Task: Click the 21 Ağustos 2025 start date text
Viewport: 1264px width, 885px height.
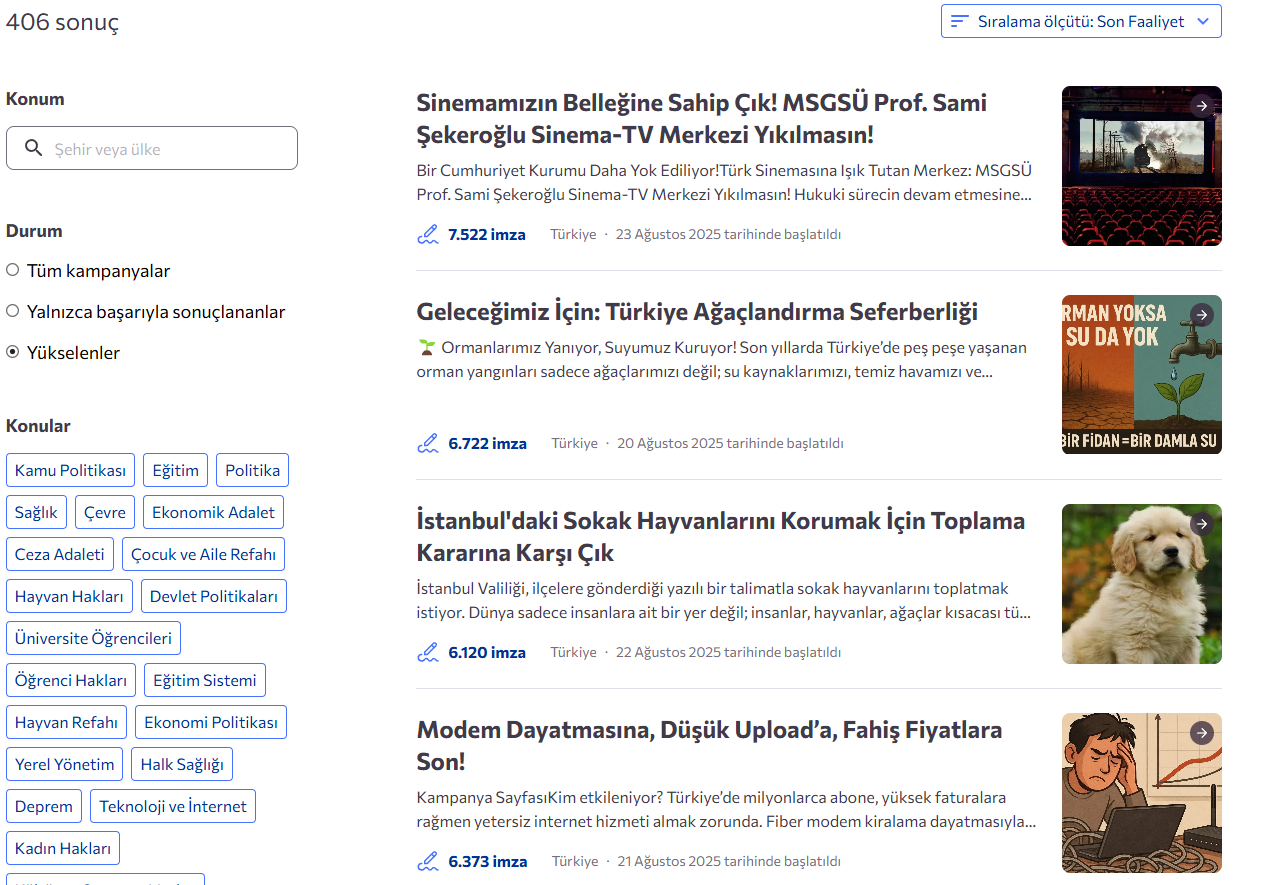Action: tap(729, 861)
